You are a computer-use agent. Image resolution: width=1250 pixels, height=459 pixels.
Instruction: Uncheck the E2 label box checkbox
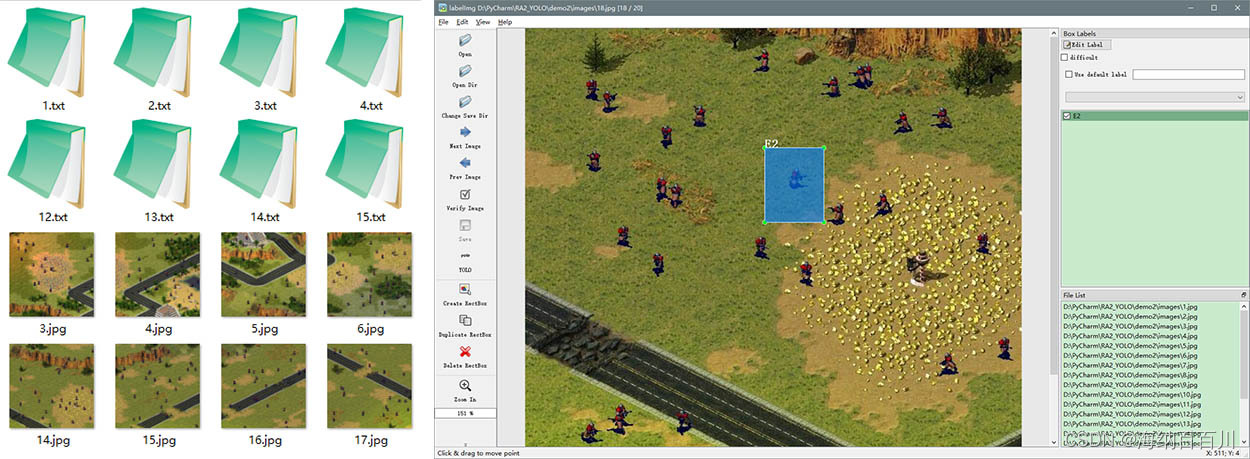1067,116
